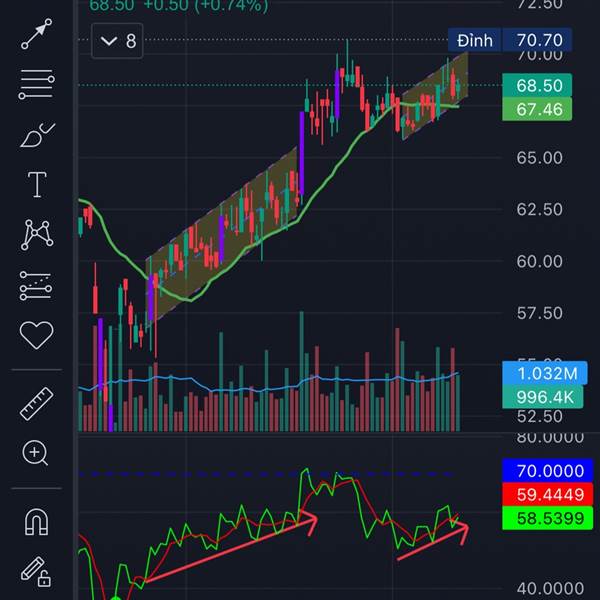Viewport: 600px width, 600px height.
Task: Click the red RSI value 59.4449
Action: point(548,494)
